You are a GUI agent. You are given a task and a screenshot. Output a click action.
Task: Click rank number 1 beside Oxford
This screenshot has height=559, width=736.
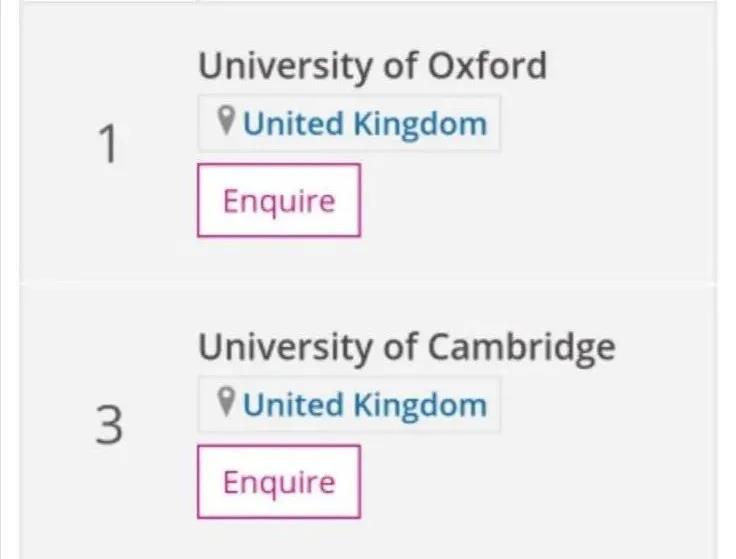coord(108,144)
